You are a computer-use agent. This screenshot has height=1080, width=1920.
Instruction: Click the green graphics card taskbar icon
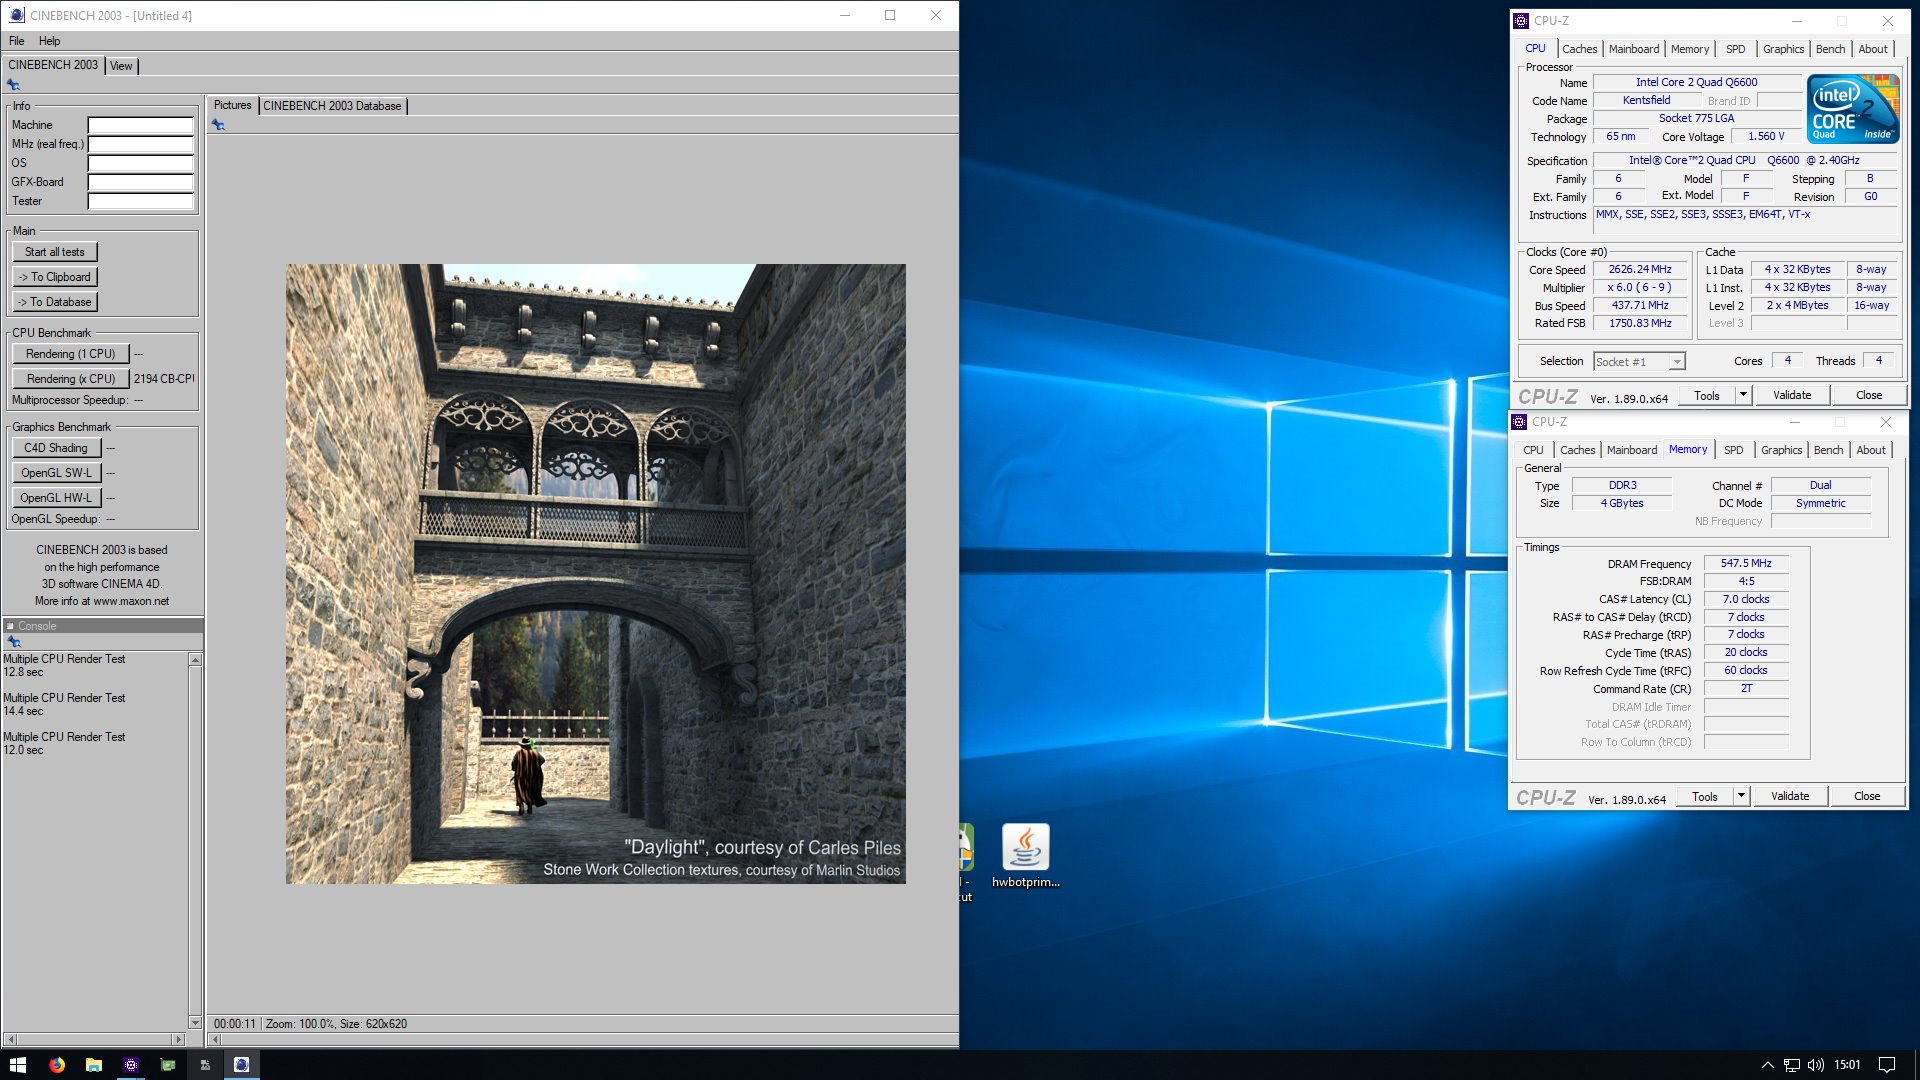pos(168,1065)
